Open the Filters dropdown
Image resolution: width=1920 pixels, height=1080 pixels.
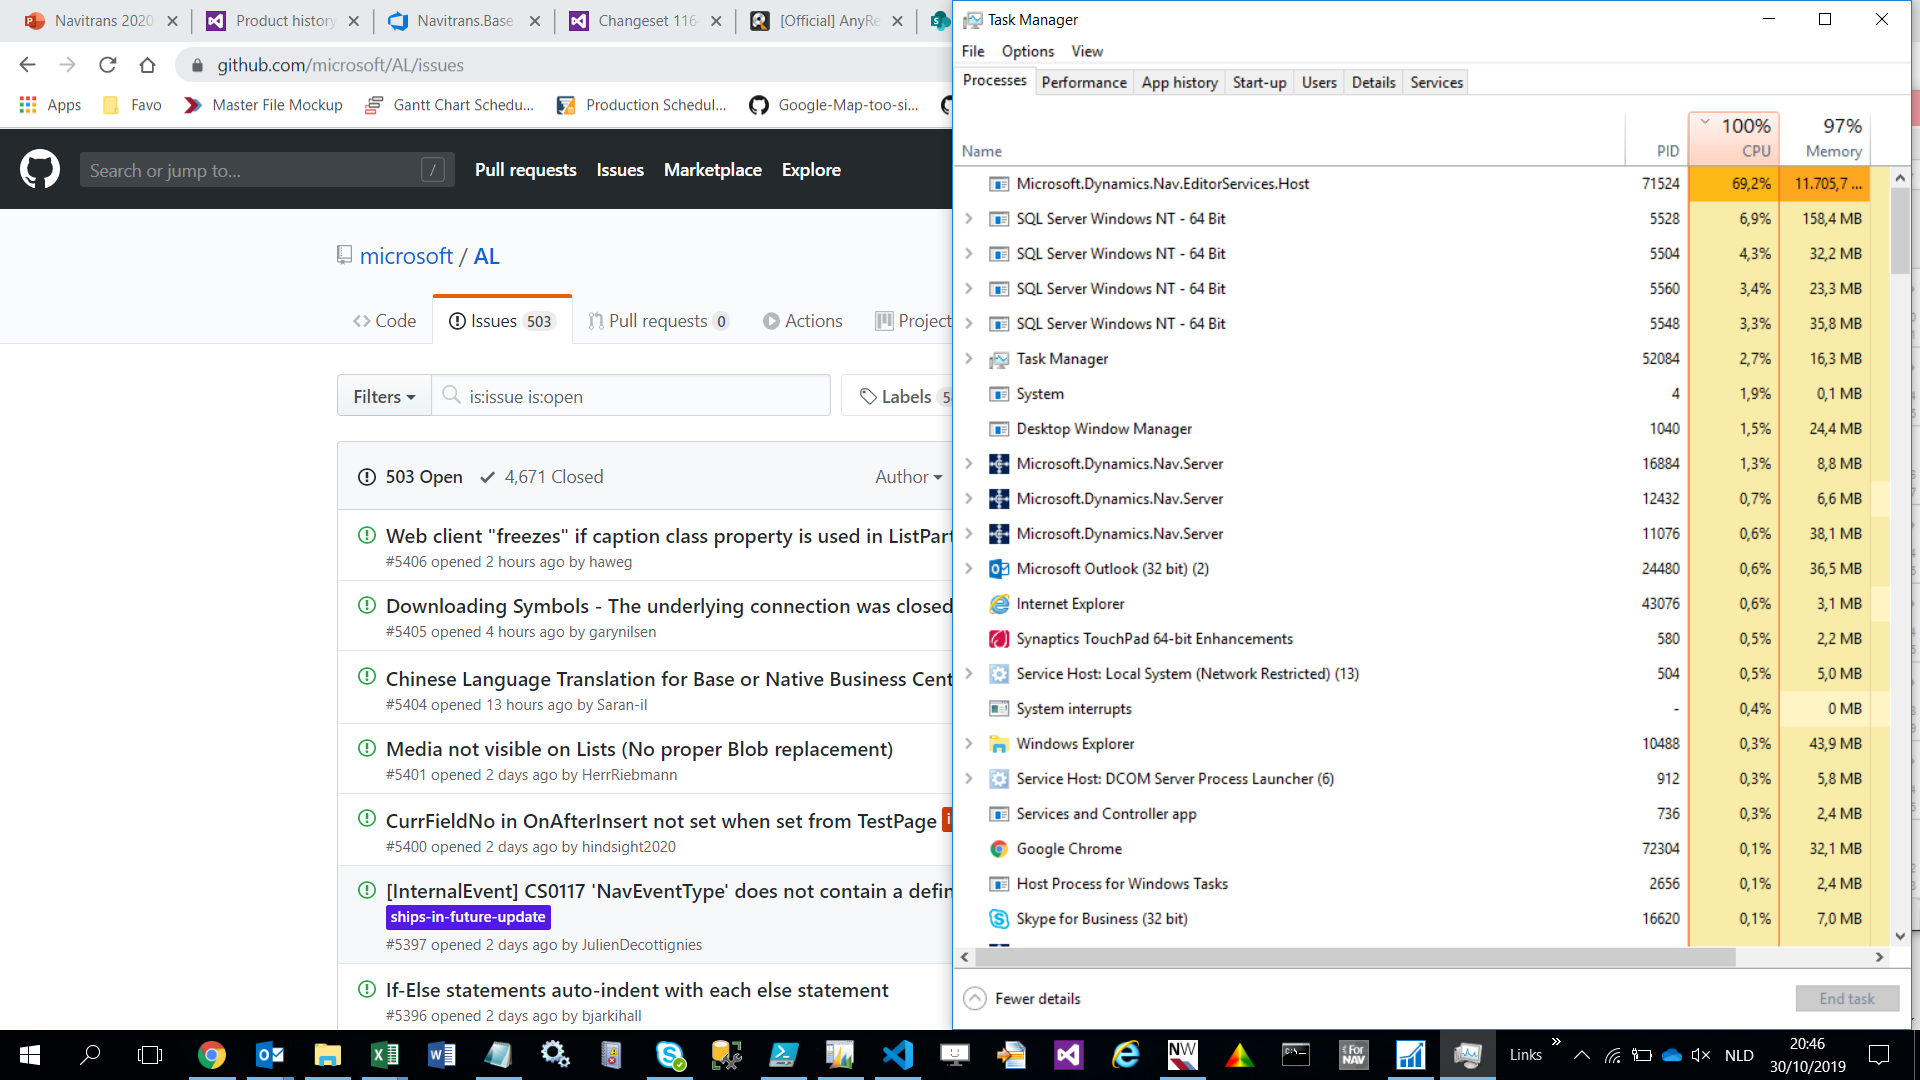pos(384,396)
